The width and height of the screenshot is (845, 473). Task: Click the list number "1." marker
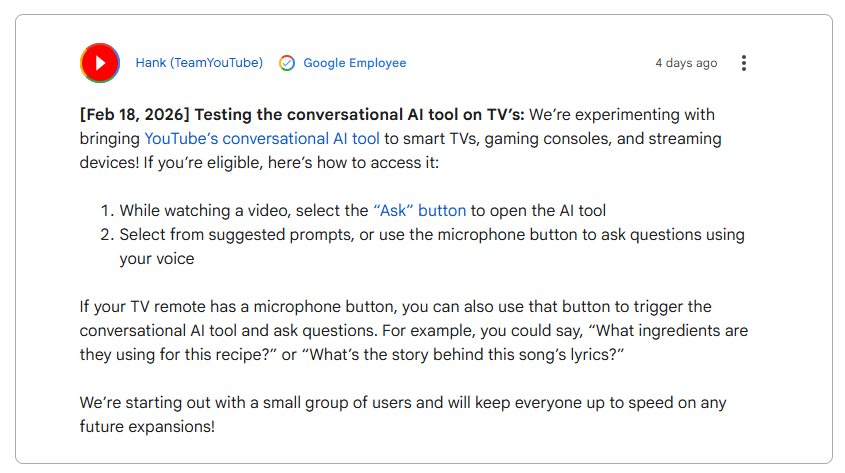point(106,211)
